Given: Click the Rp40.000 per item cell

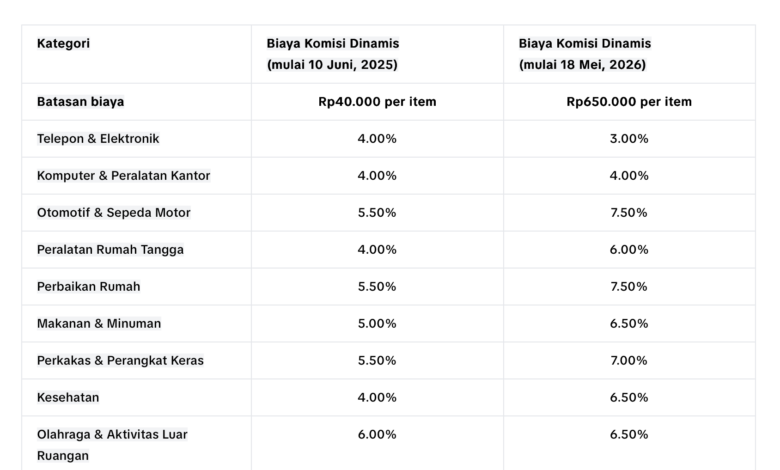Looking at the screenshot, I should point(377,101).
